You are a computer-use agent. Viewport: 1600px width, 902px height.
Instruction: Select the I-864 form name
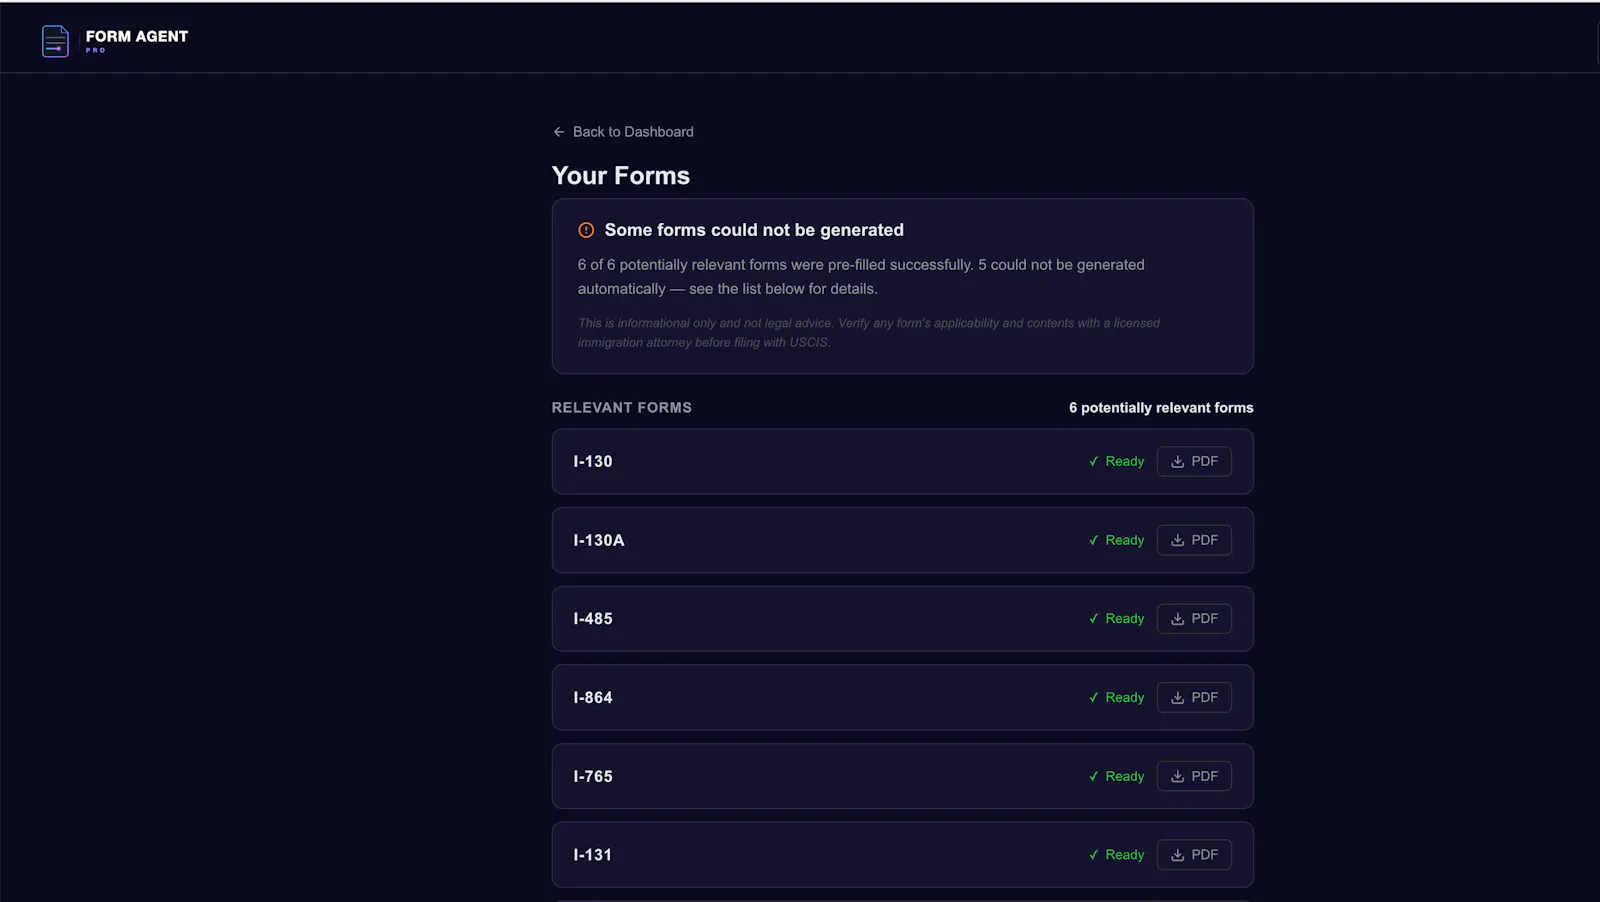593,697
